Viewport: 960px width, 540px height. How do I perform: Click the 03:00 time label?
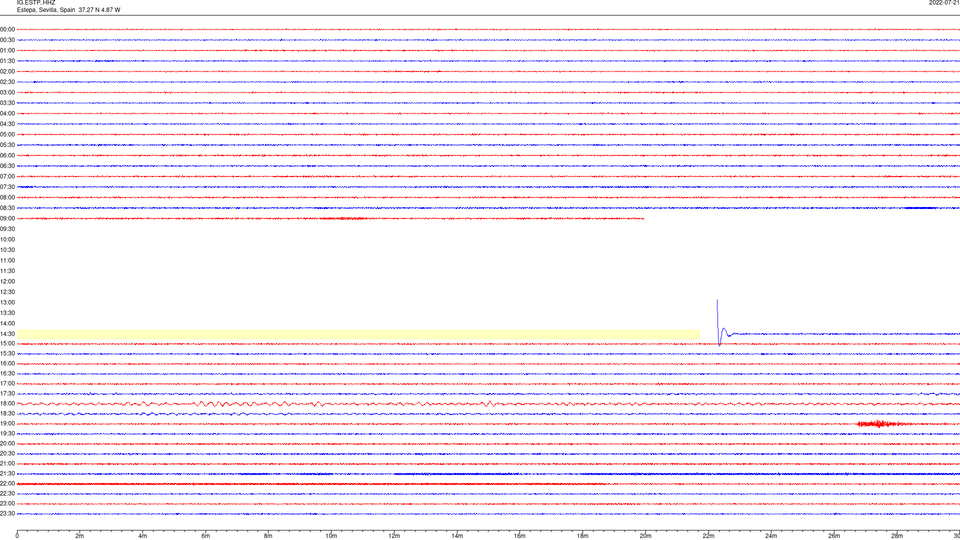click(7, 92)
